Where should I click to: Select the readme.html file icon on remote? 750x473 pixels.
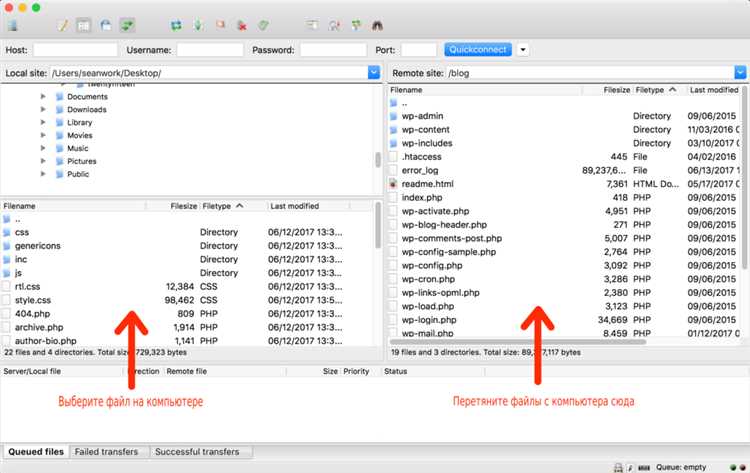pyautogui.click(x=393, y=184)
